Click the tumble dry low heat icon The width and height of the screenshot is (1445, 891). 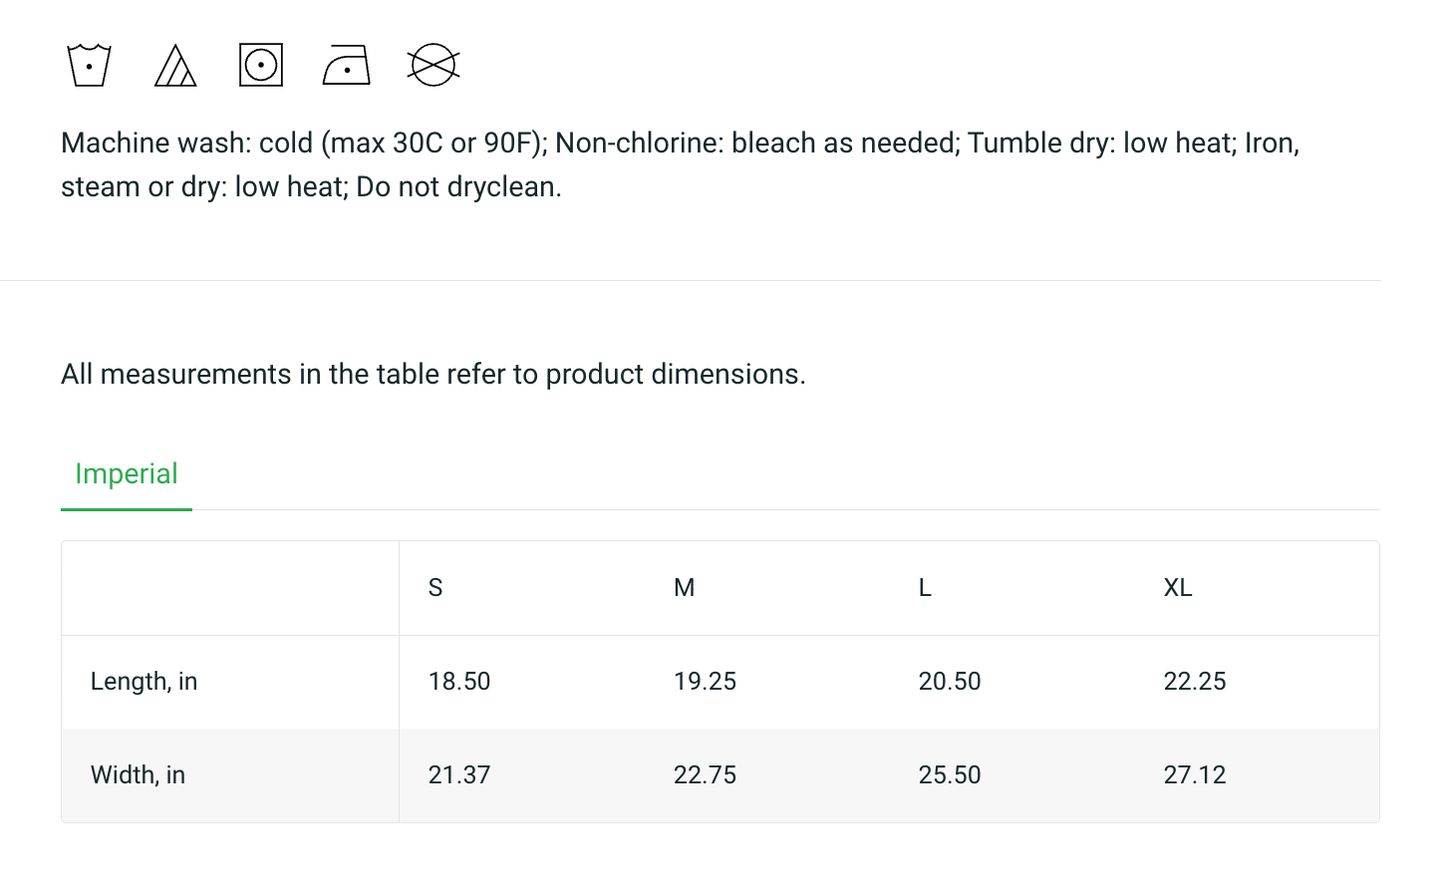click(261, 65)
